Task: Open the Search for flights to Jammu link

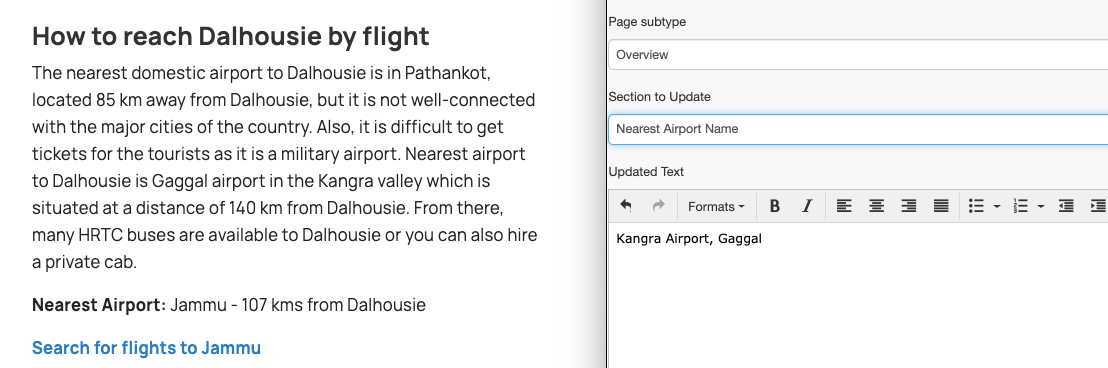Action: point(146,348)
